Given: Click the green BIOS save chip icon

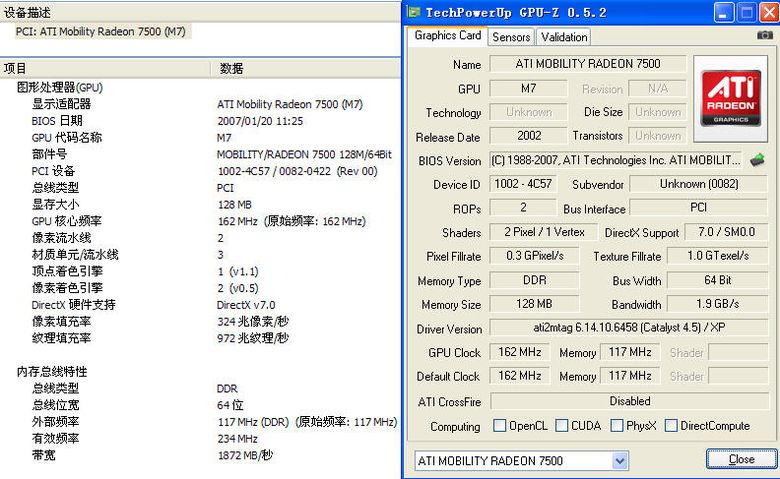Looking at the screenshot, I should click(x=757, y=160).
